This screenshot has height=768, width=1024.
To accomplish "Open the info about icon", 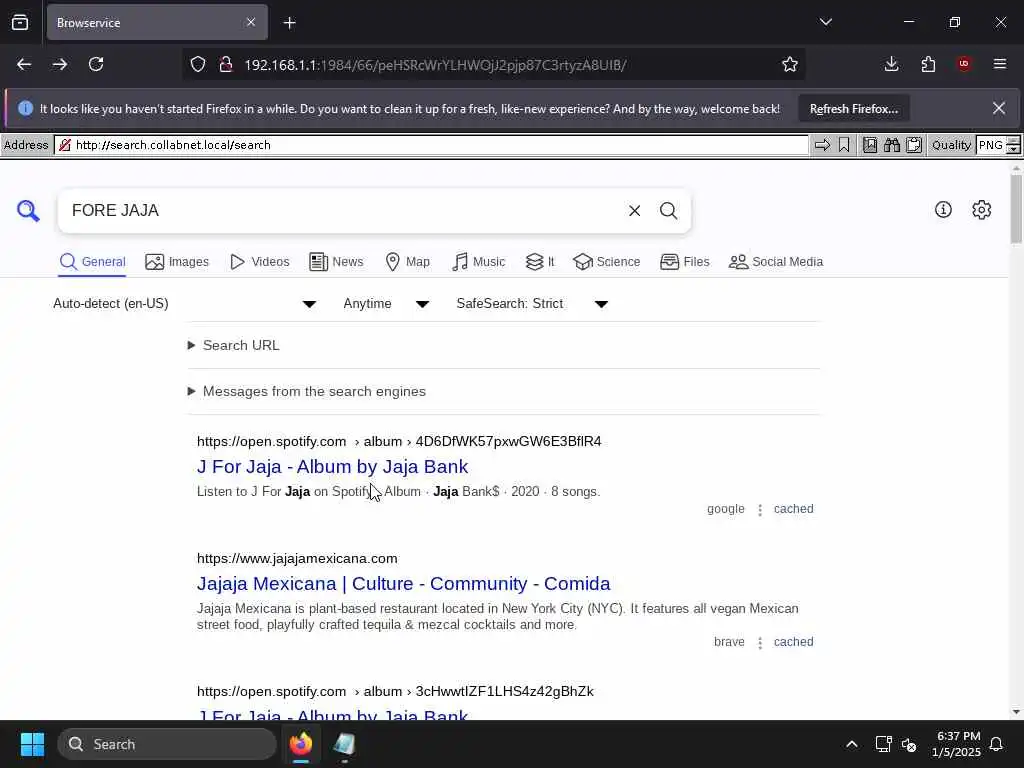I will (943, 210).
